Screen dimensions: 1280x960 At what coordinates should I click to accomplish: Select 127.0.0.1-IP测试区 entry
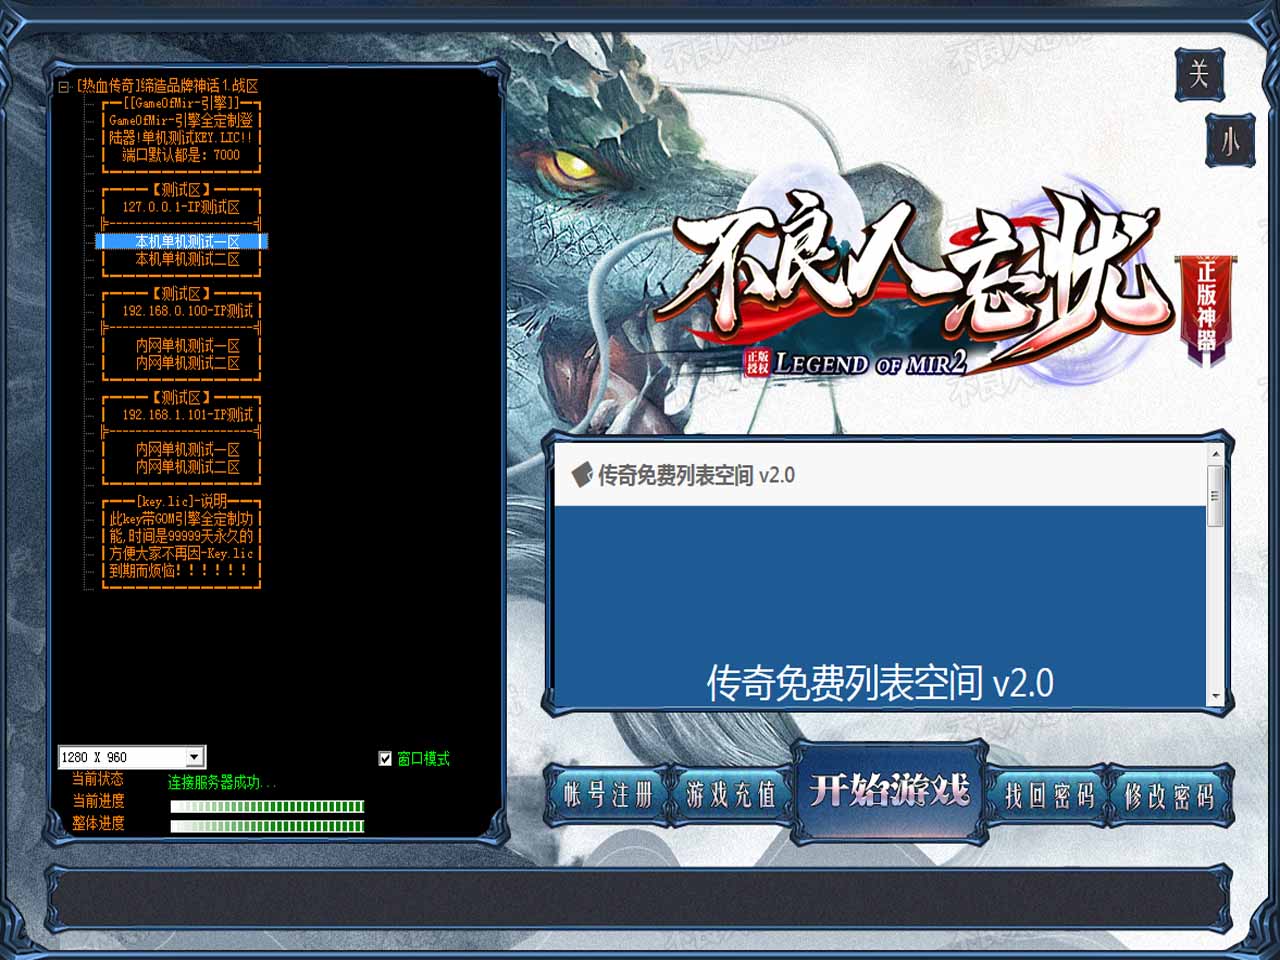182,207
